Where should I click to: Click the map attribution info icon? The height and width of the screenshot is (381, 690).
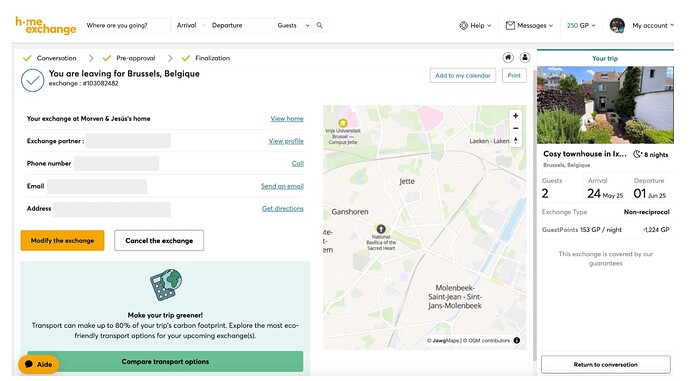coord(517,341)
